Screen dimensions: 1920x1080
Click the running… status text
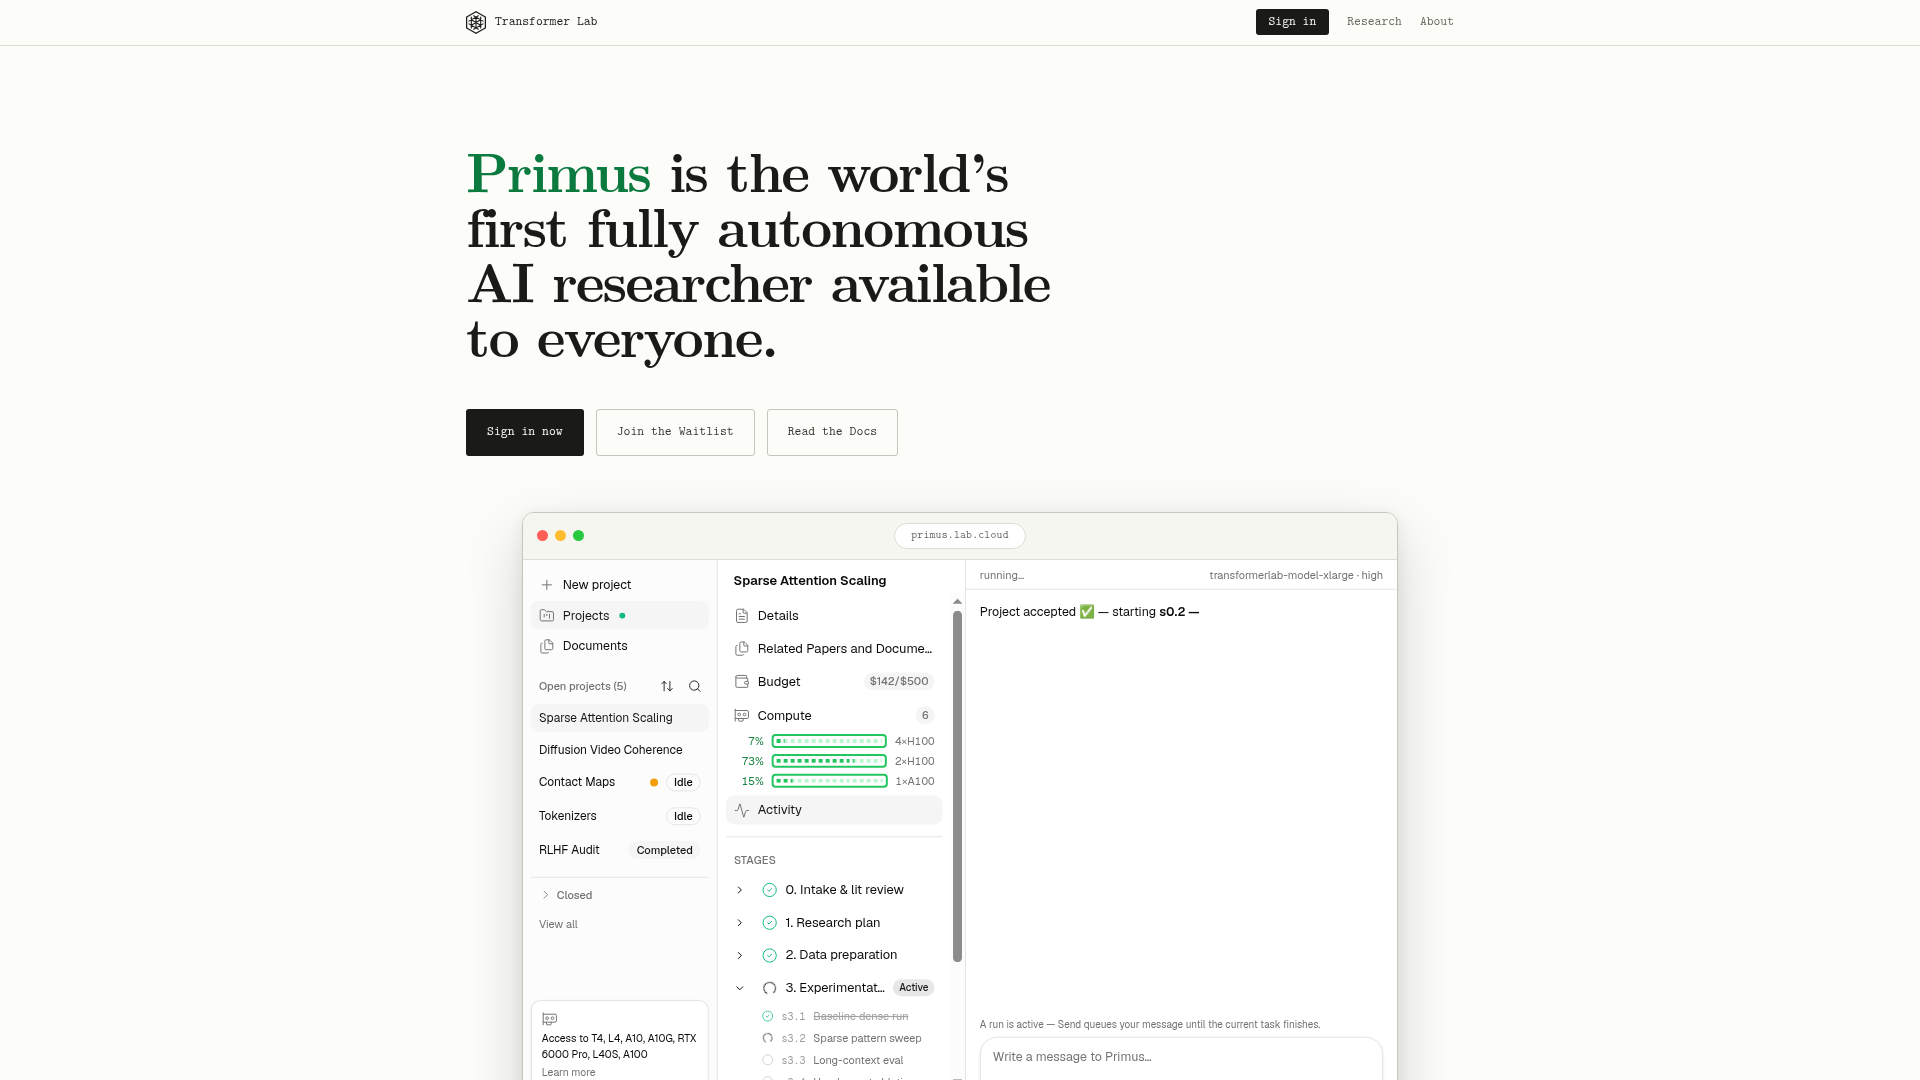tap(1002, 576)
